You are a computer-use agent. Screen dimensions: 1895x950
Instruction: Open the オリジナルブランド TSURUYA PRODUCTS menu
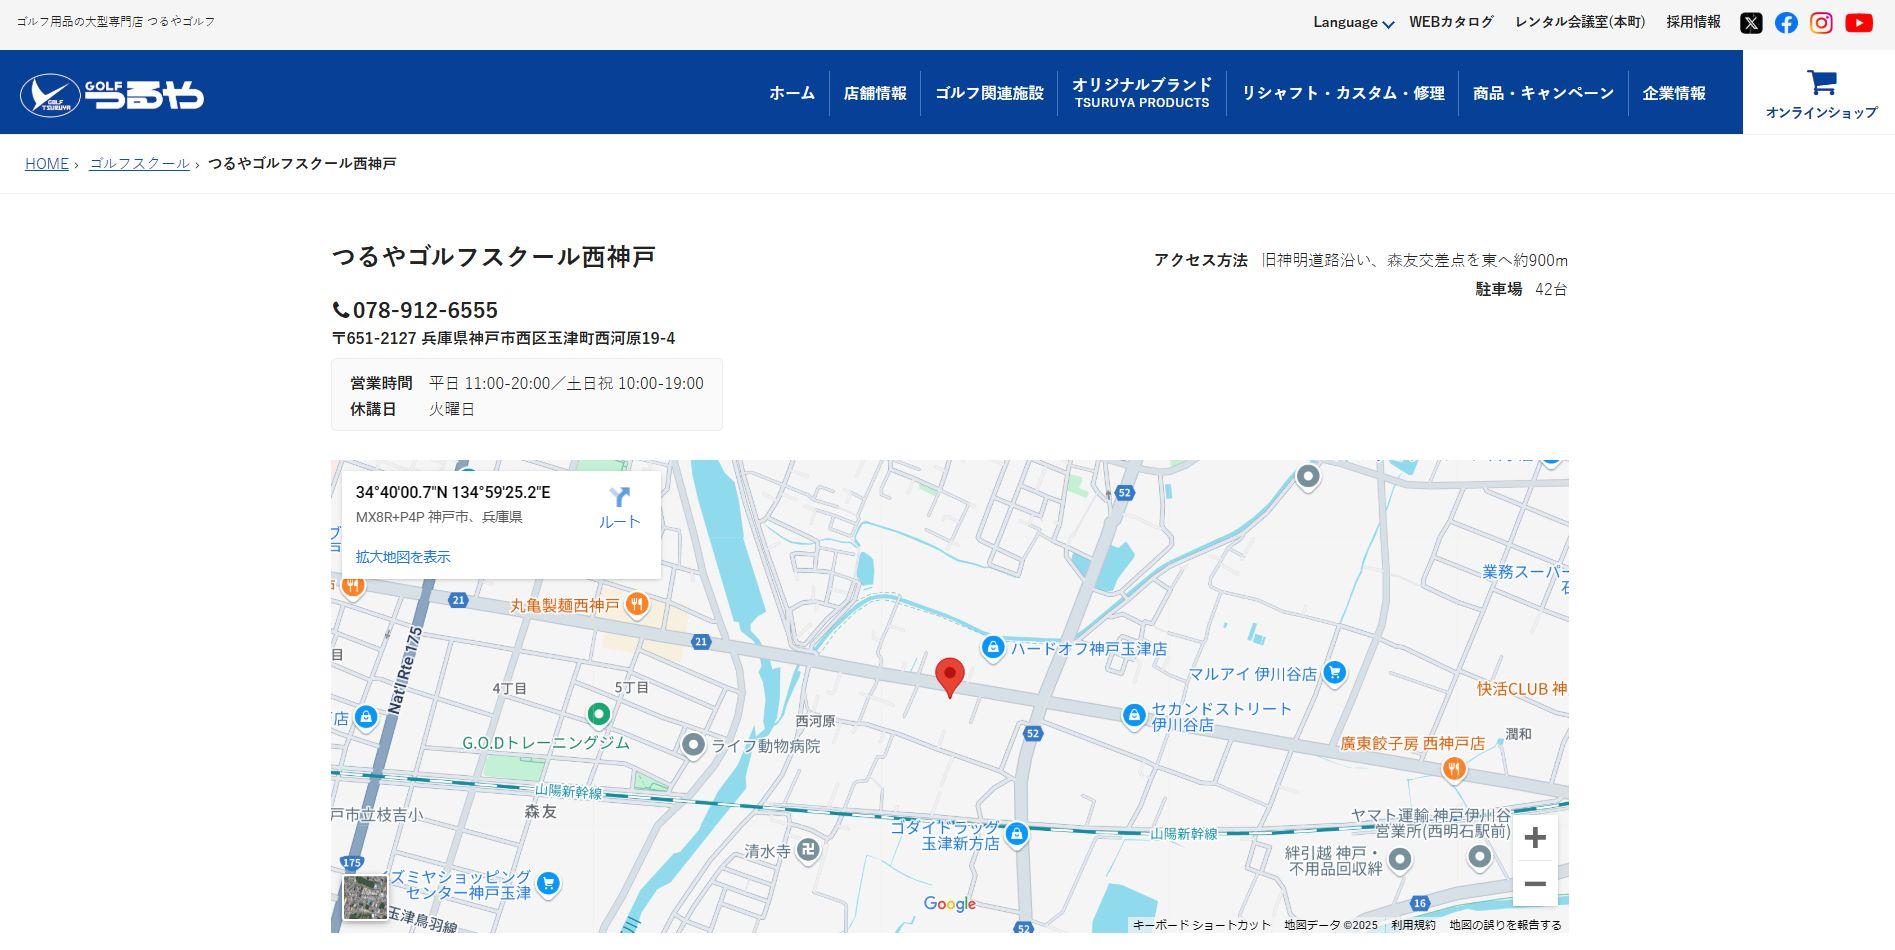pyautogui.click(x=1142, y=93)
